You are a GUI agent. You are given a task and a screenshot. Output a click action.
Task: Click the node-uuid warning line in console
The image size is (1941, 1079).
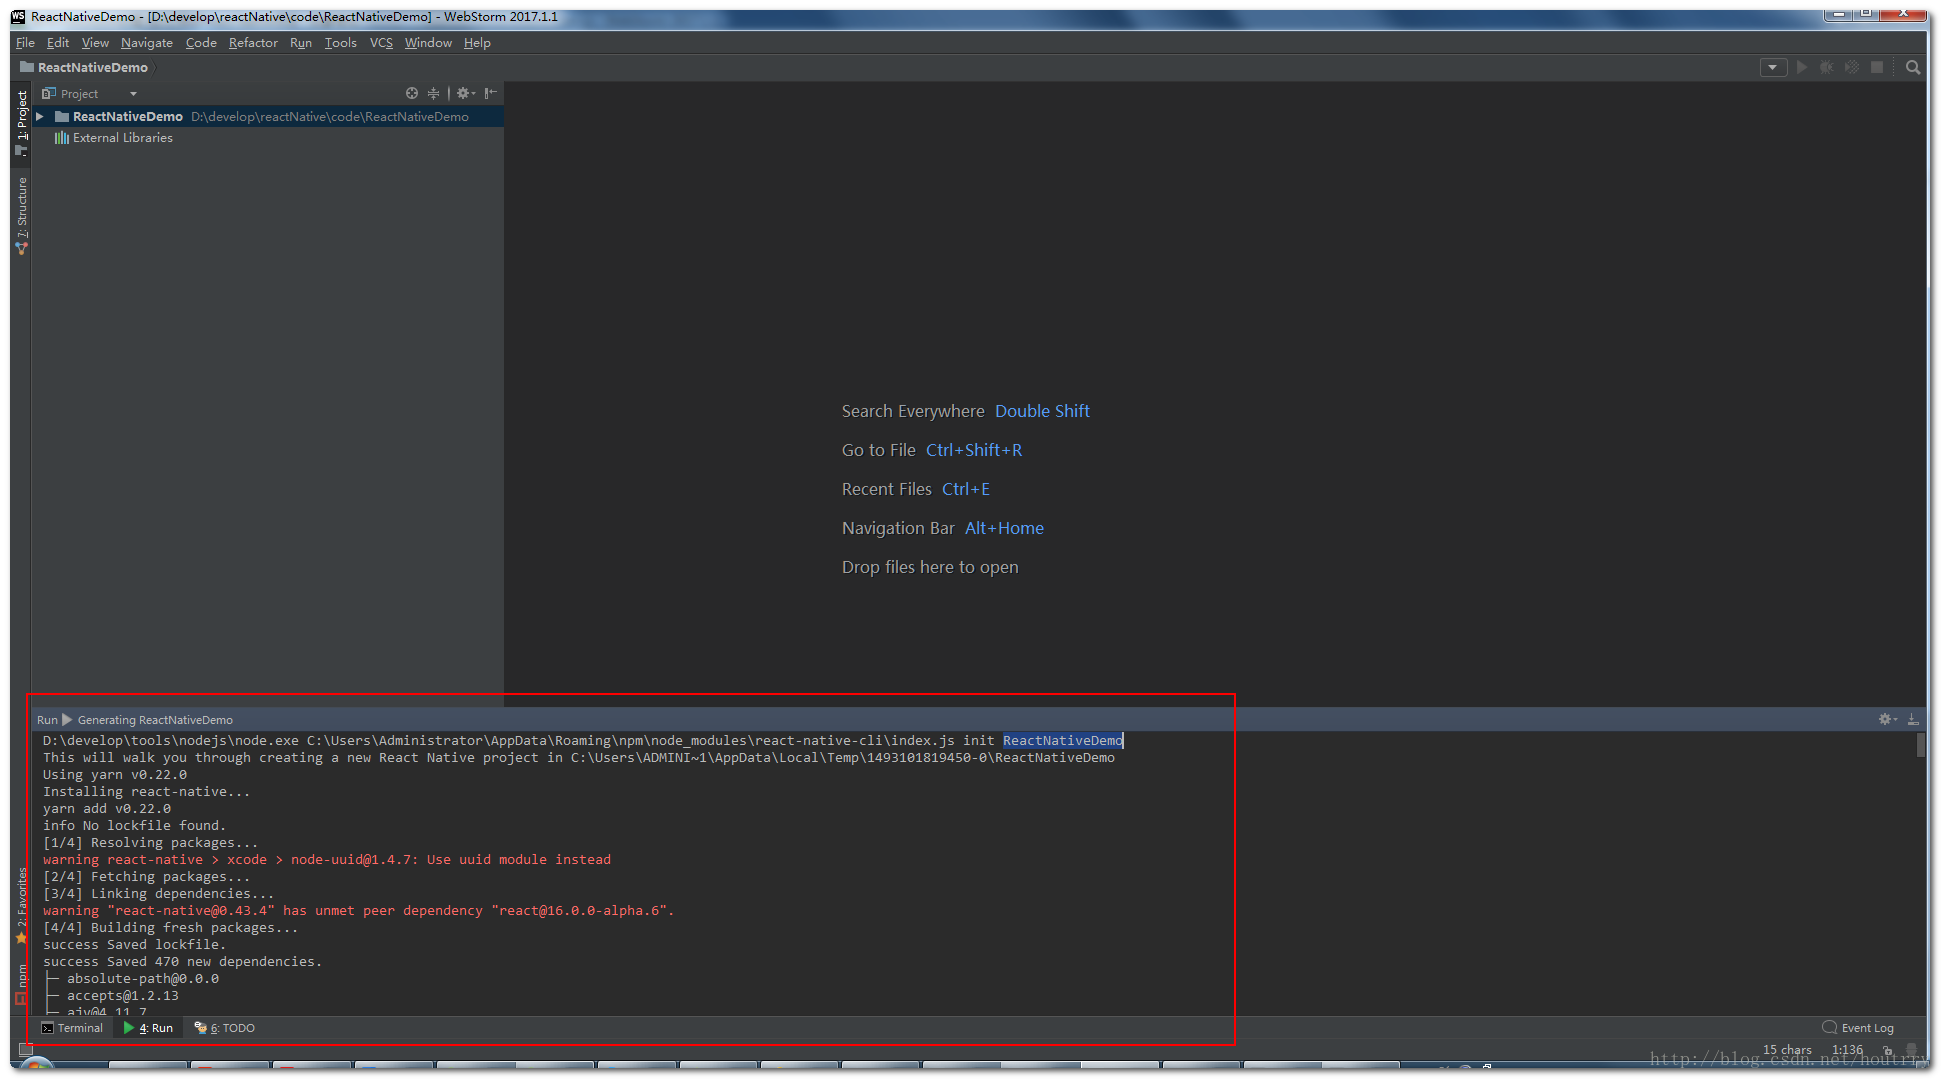click(x=327, y=860)
